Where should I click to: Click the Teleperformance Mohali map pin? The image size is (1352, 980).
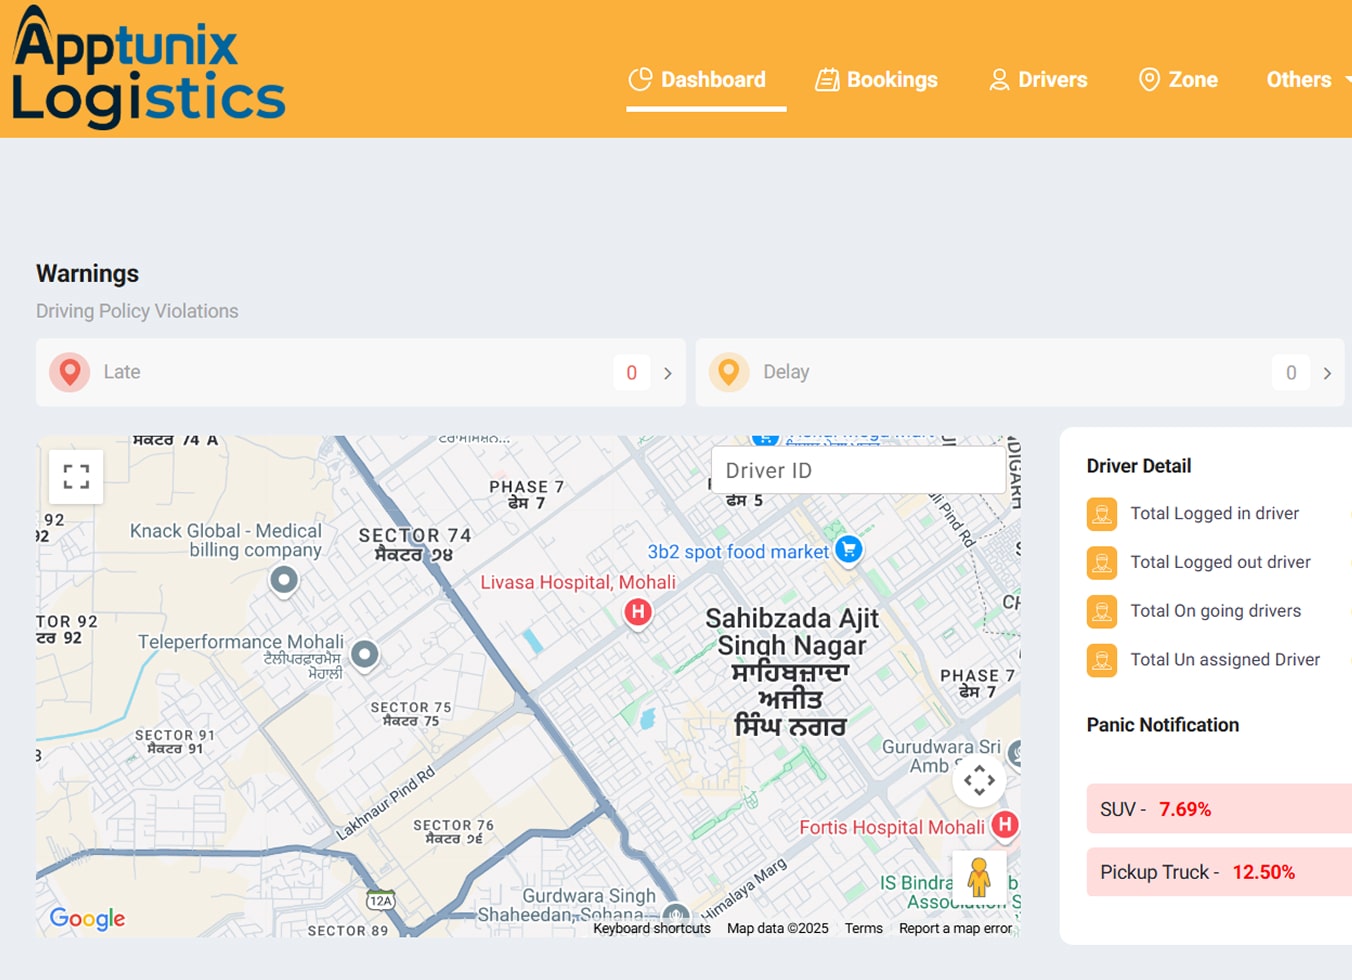click(x=365, y=654)
